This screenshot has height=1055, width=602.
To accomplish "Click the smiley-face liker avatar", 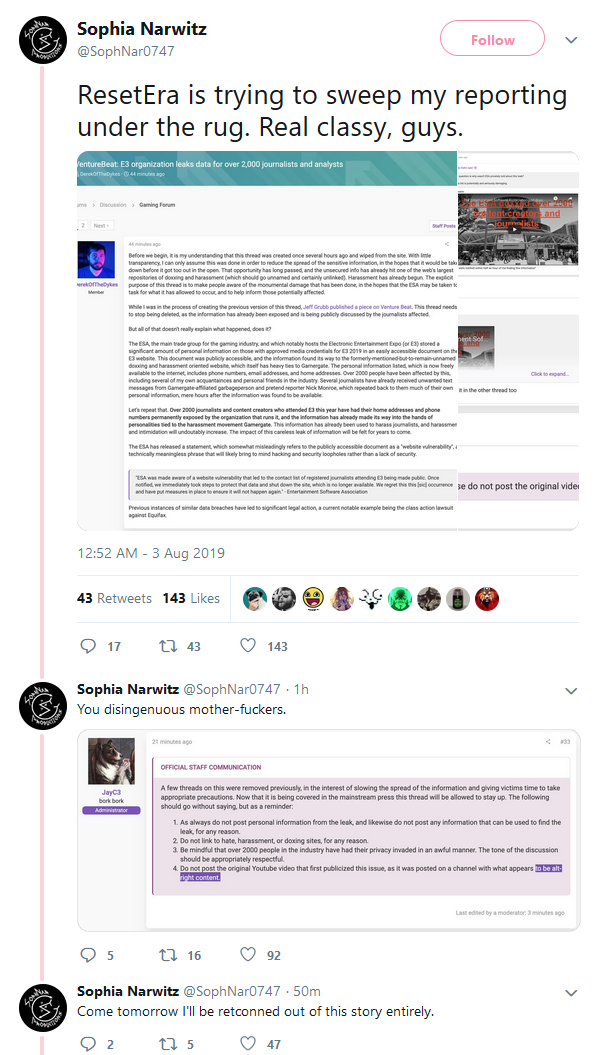I will [x=313, y=598].
